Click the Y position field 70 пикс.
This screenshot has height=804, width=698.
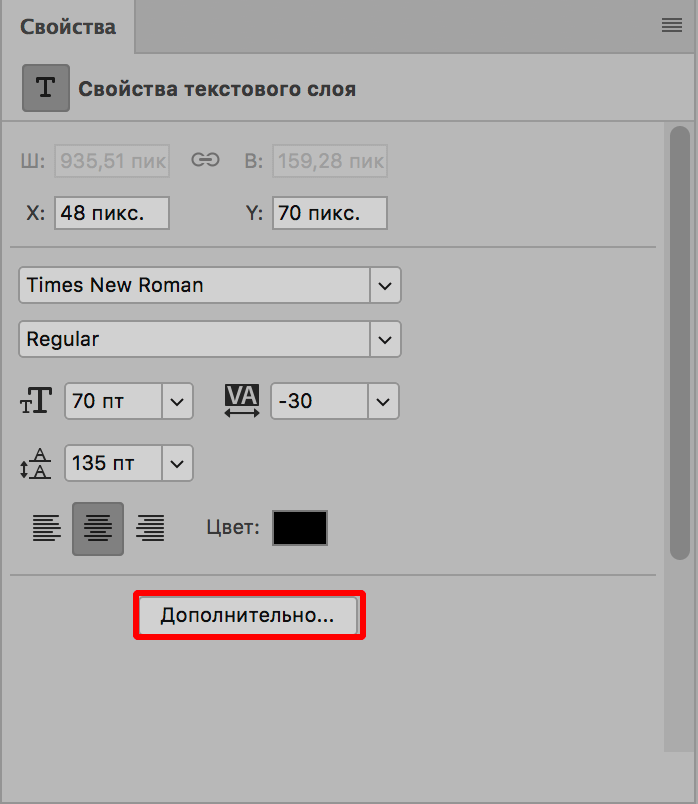click(330, 213)
